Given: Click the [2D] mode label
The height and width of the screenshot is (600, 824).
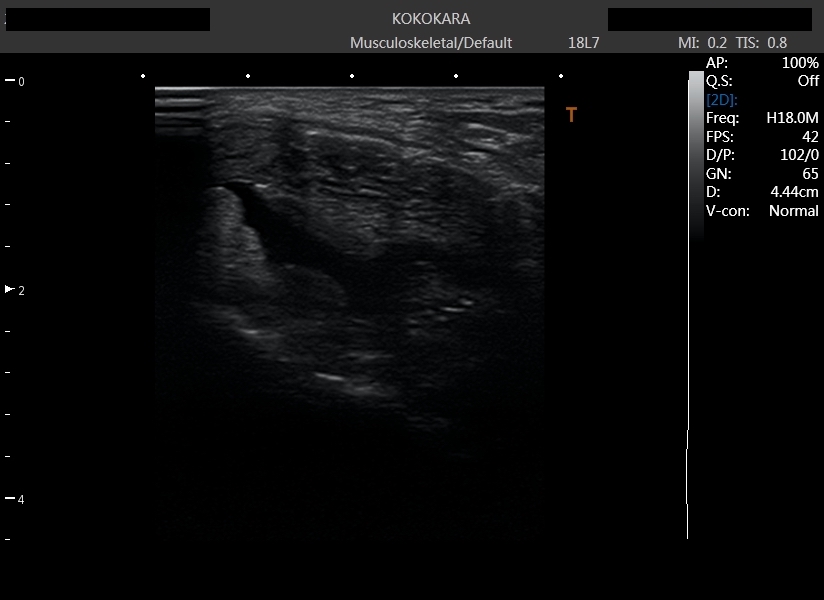Looking at the screenshot, I should pos(722,100).
